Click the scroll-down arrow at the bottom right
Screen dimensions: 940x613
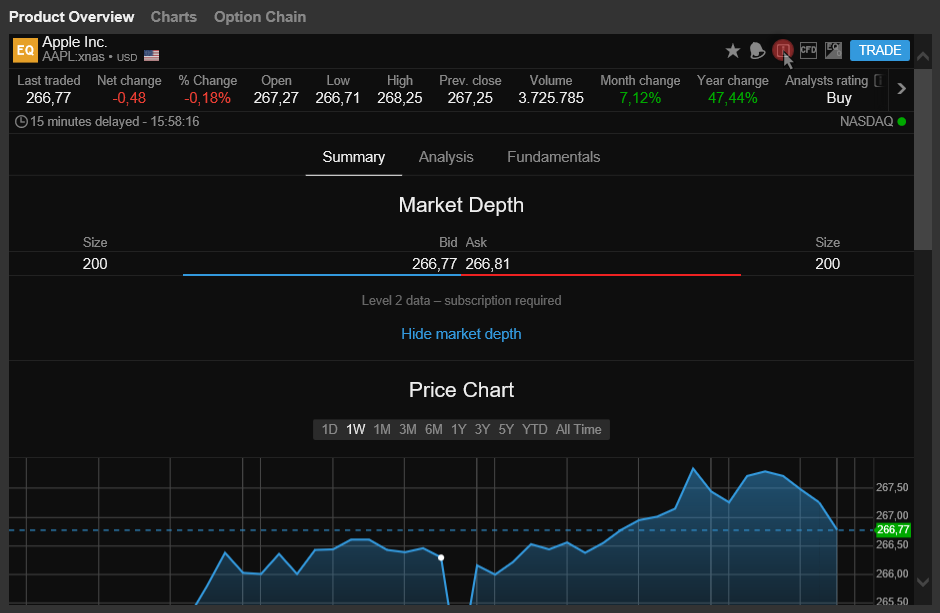(x=923, y=582)
